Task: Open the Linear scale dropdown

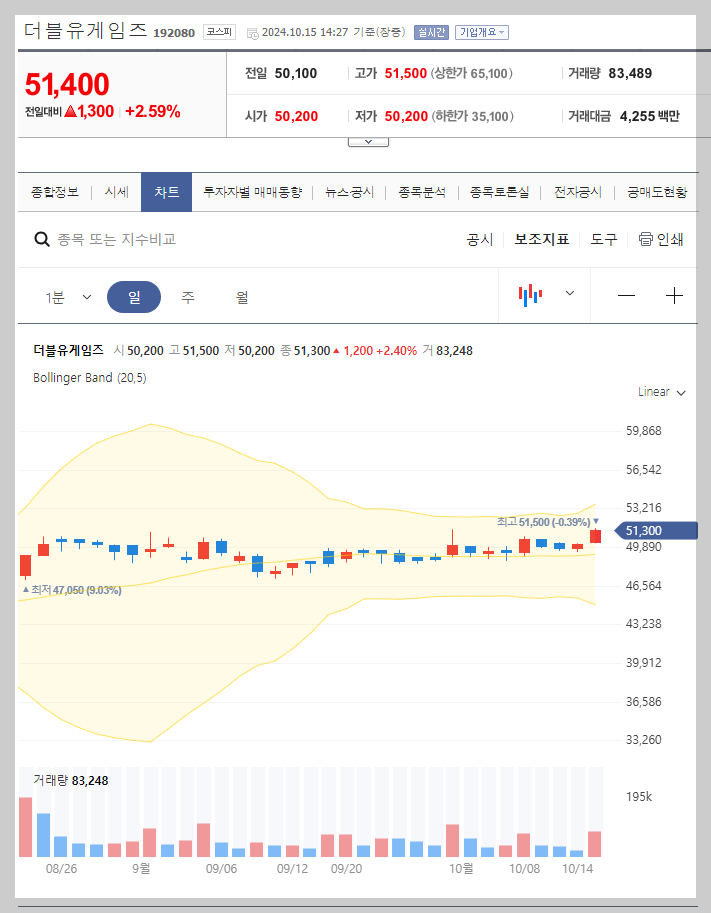Action: tap(660, 392)
